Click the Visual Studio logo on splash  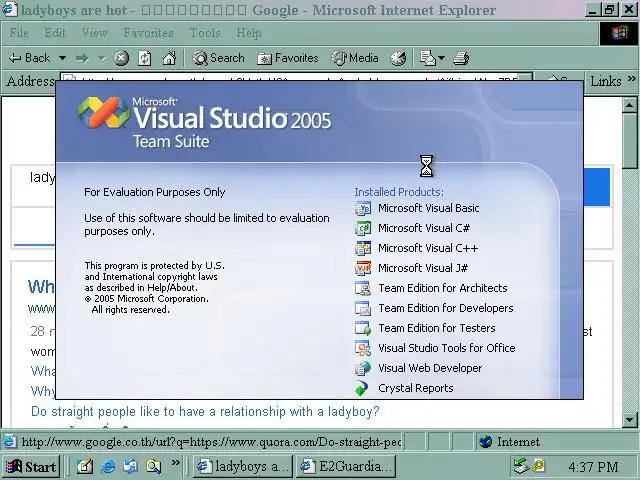click(103, 112)
